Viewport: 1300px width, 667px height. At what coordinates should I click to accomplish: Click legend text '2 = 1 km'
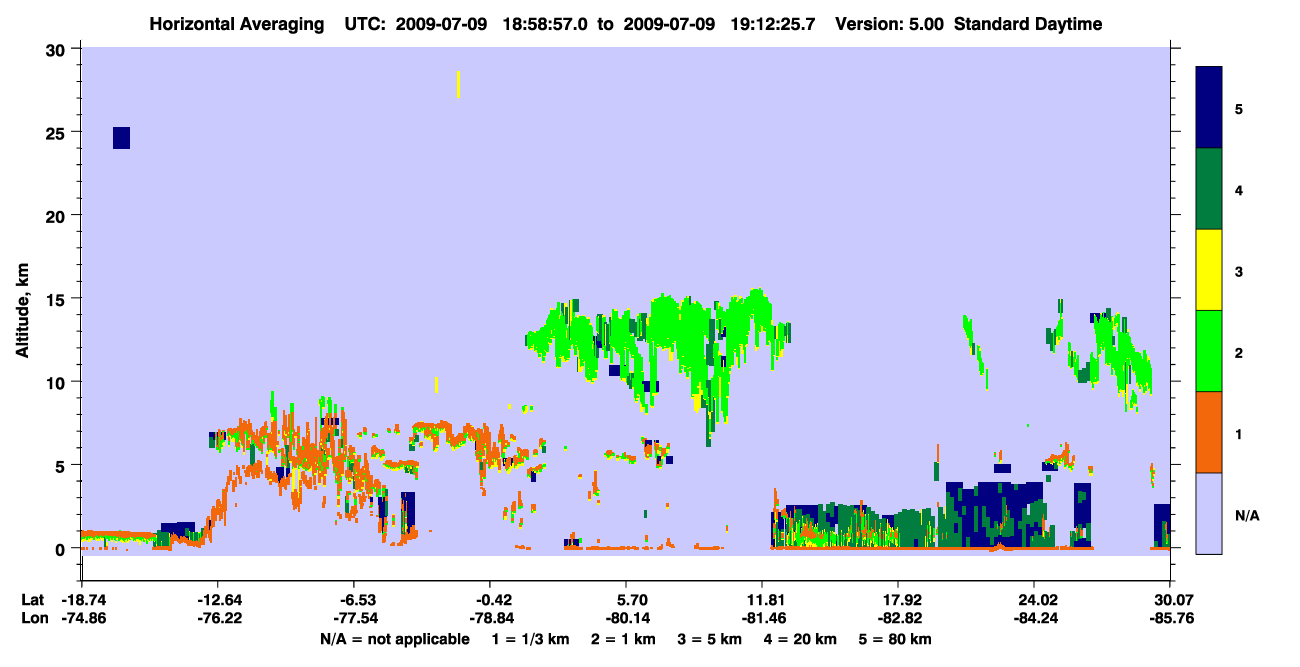coord(623,639)
